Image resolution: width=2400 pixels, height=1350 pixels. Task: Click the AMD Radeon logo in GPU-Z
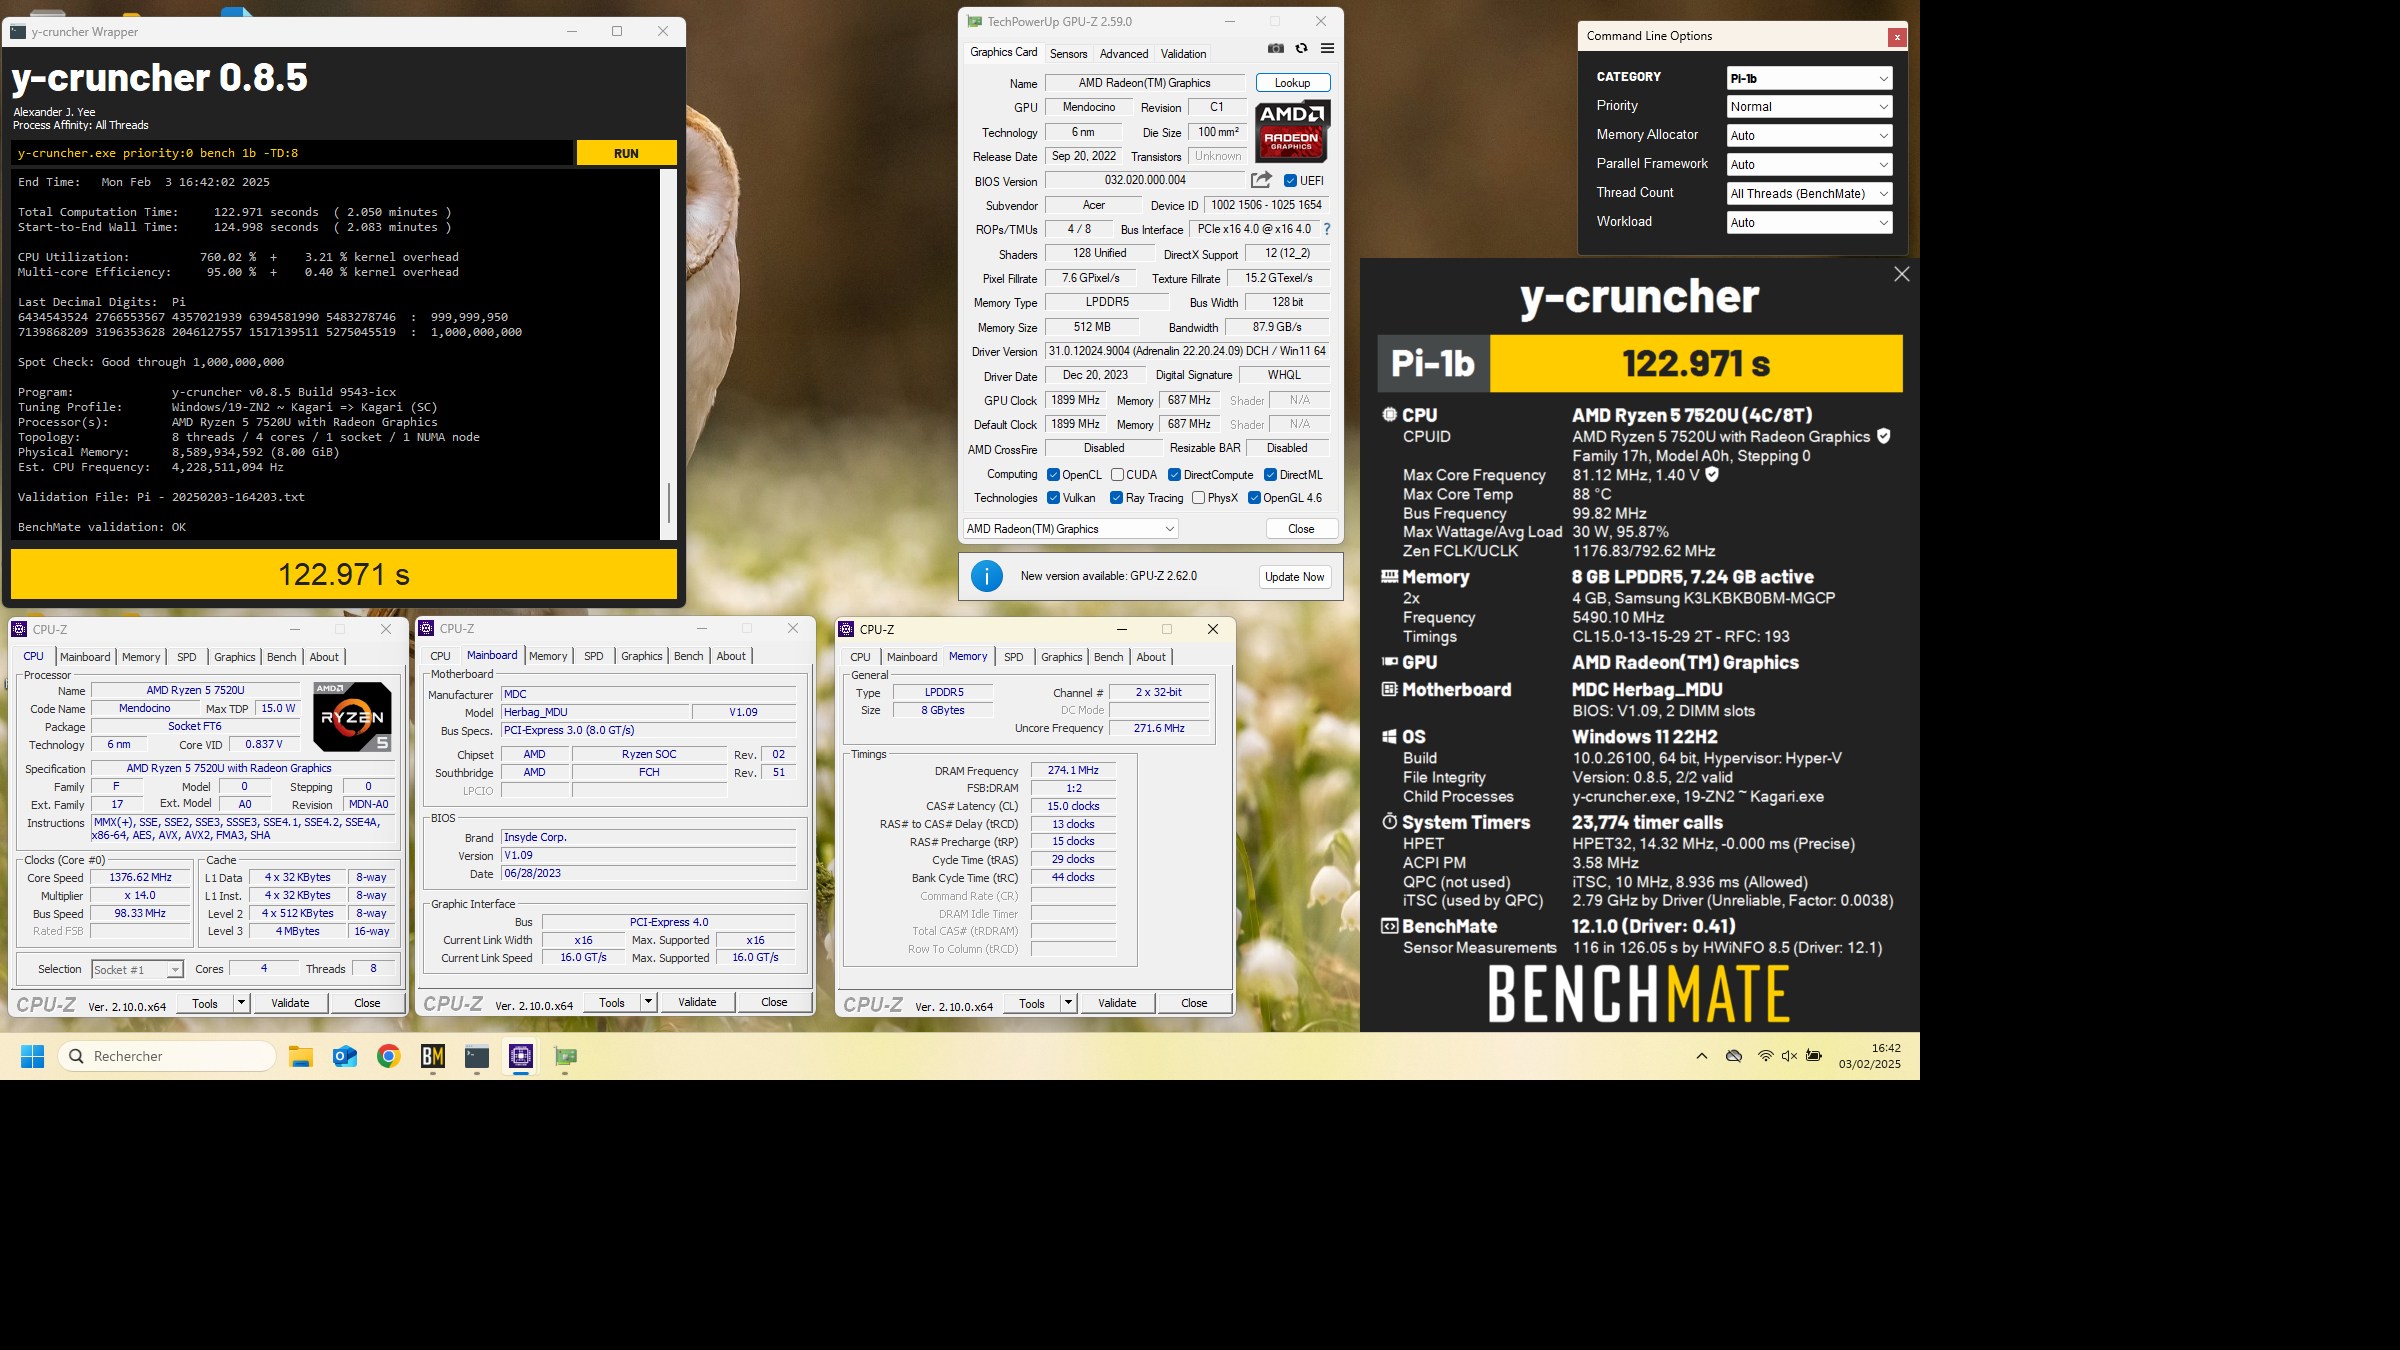(1292, 131)
